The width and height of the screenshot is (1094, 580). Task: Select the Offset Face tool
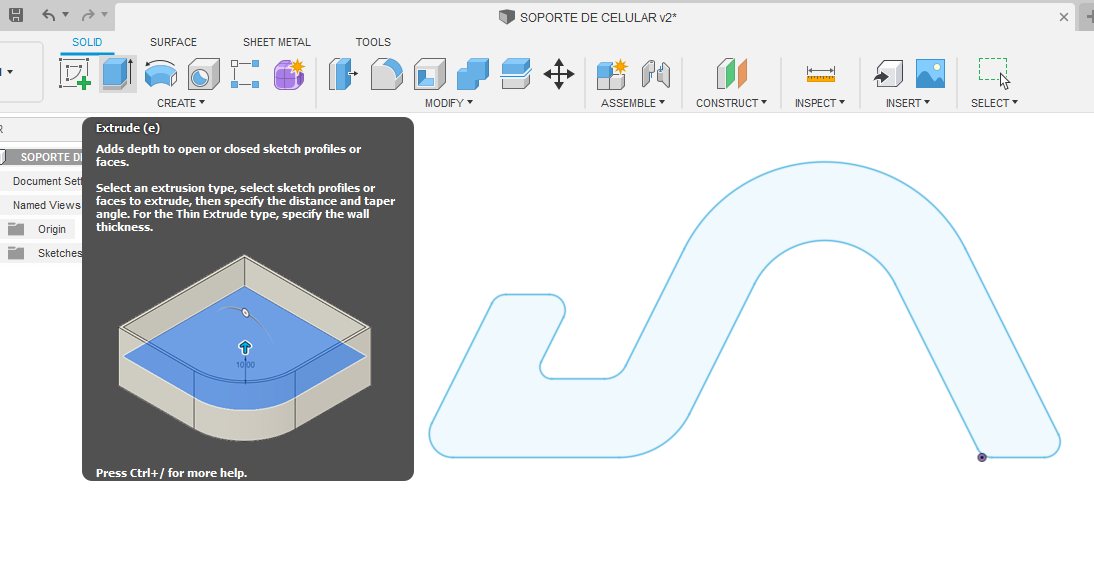point(516,73)
